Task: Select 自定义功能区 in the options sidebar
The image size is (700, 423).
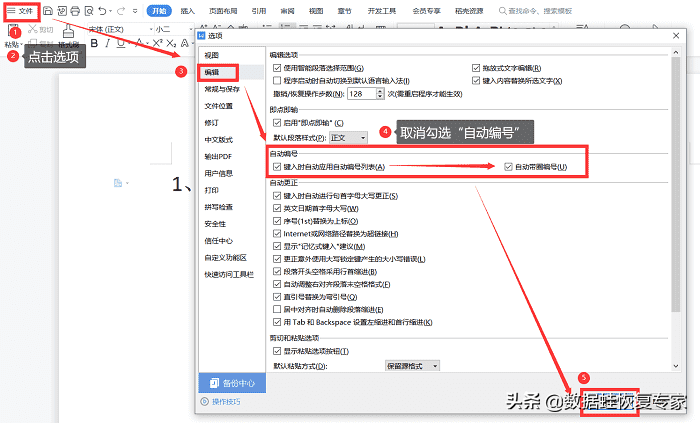Action: point(225,257)
